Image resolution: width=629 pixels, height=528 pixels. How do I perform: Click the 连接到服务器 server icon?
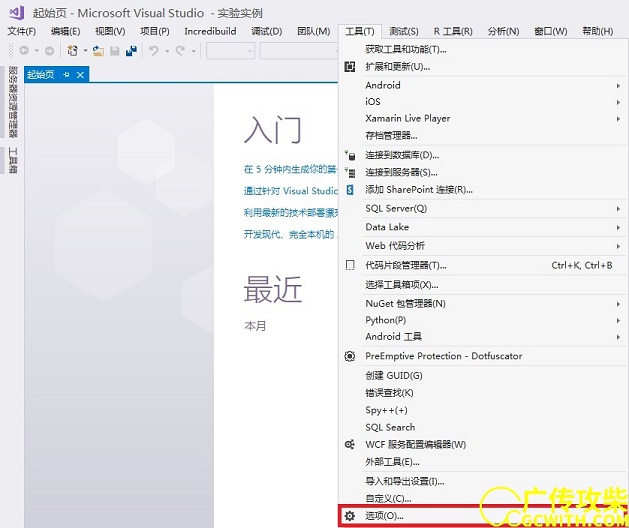350,173
